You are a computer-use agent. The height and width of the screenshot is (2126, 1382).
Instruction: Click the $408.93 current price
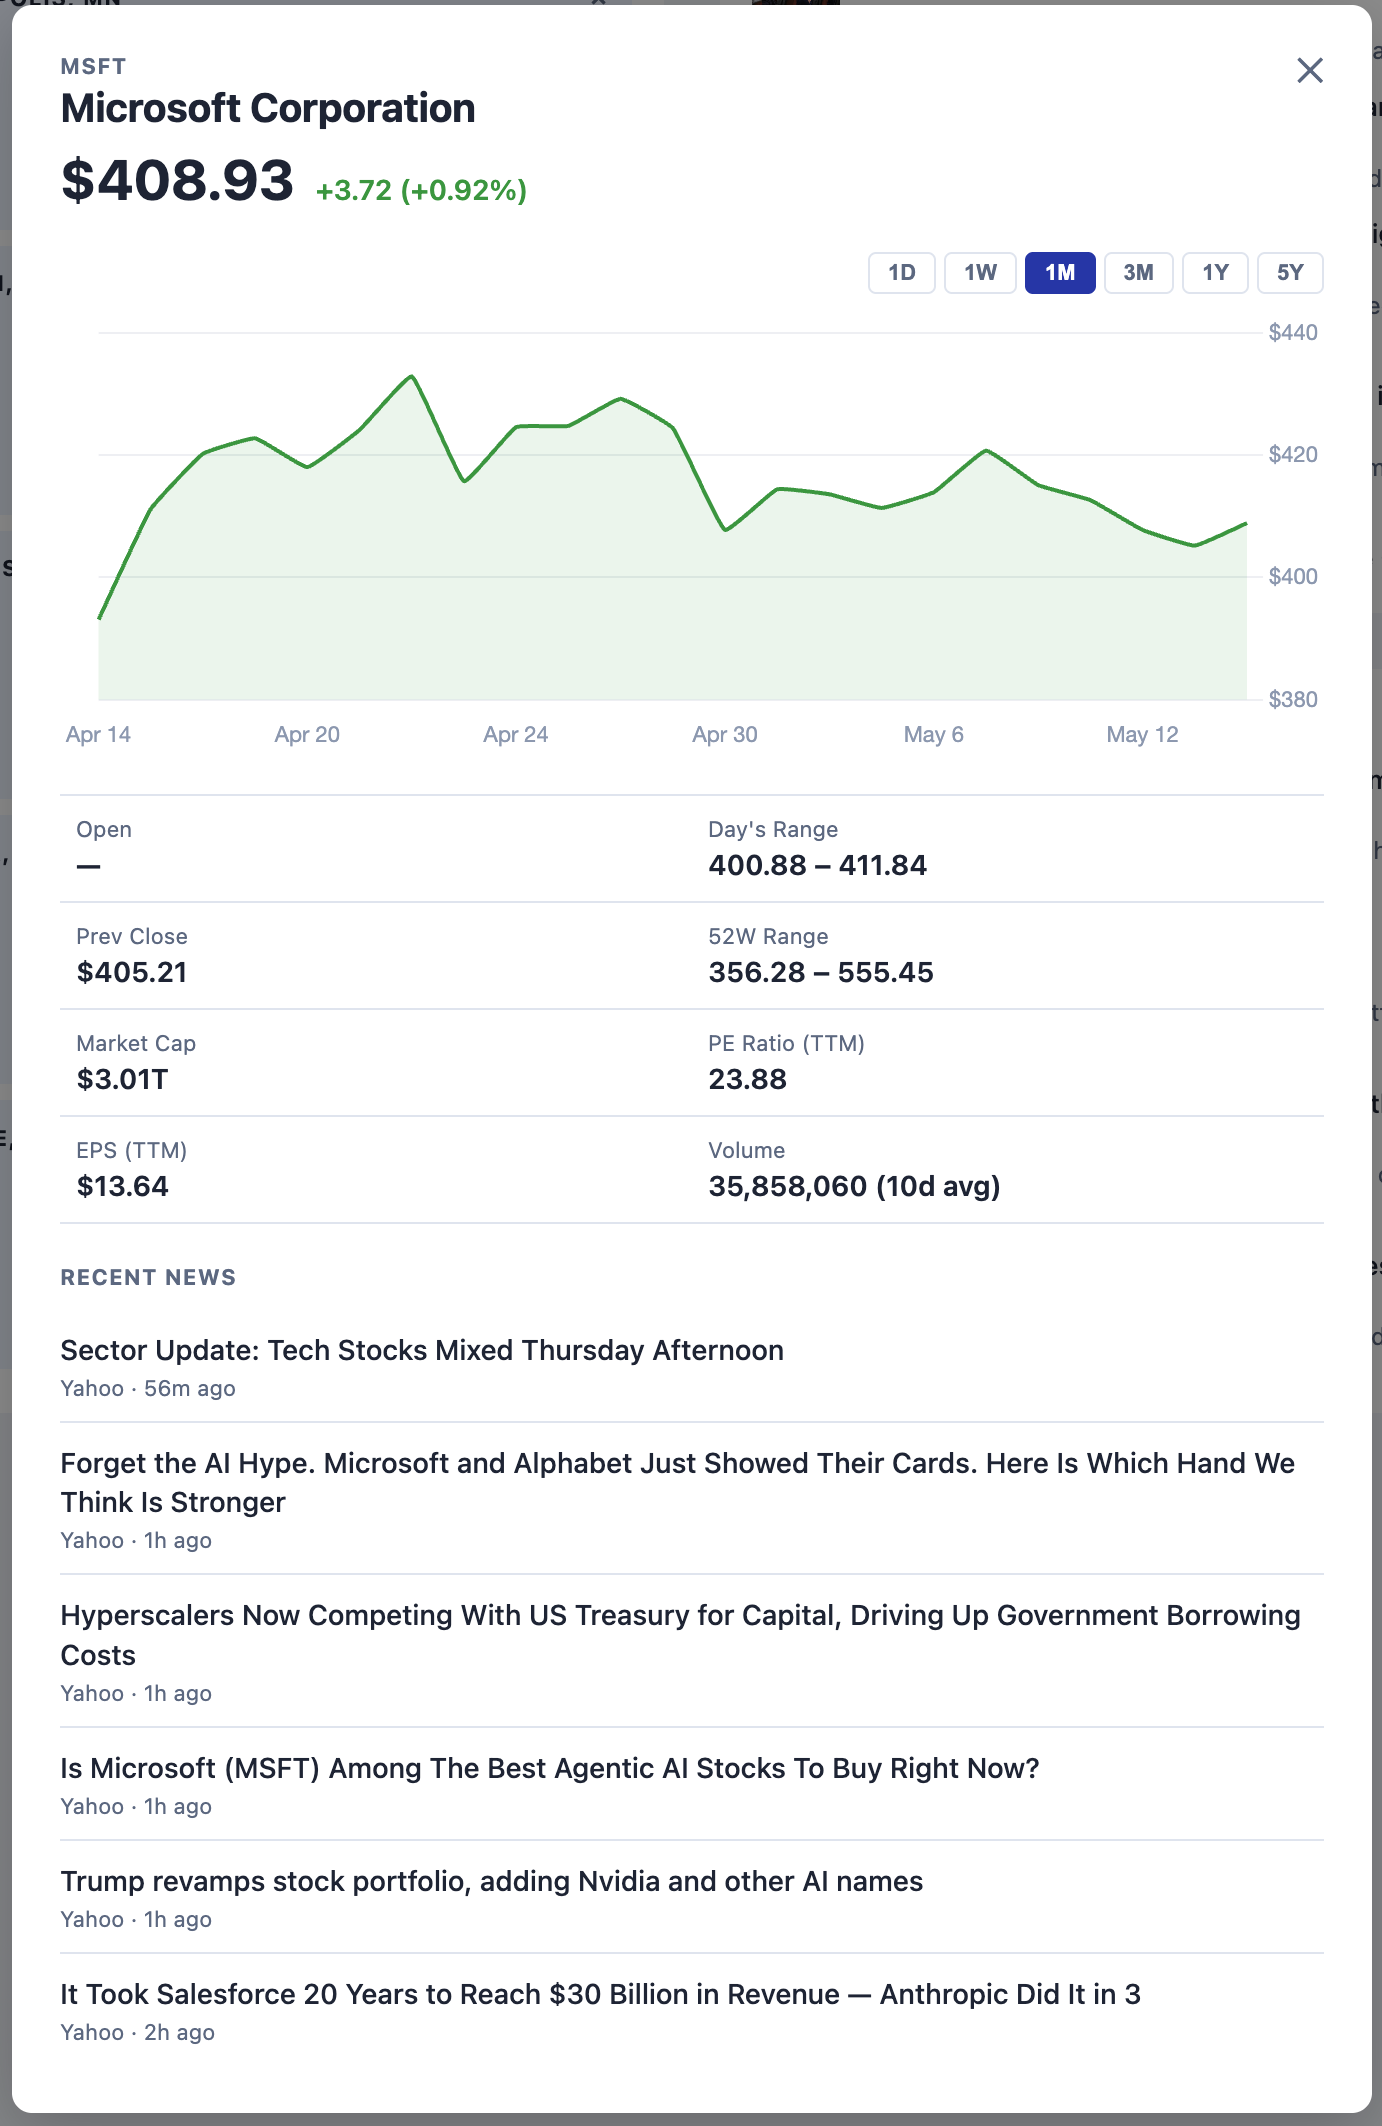177,180
